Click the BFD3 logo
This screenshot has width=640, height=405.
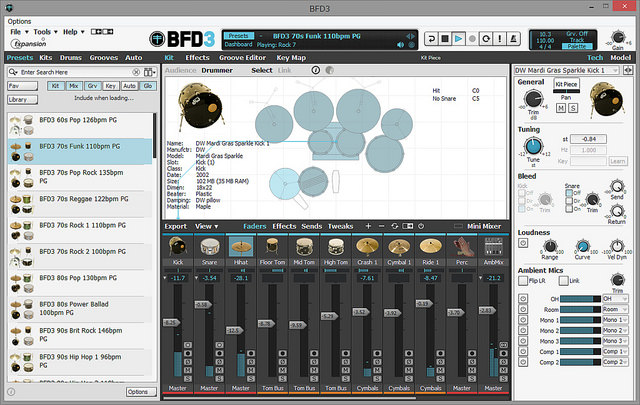[x=182, y=39]
